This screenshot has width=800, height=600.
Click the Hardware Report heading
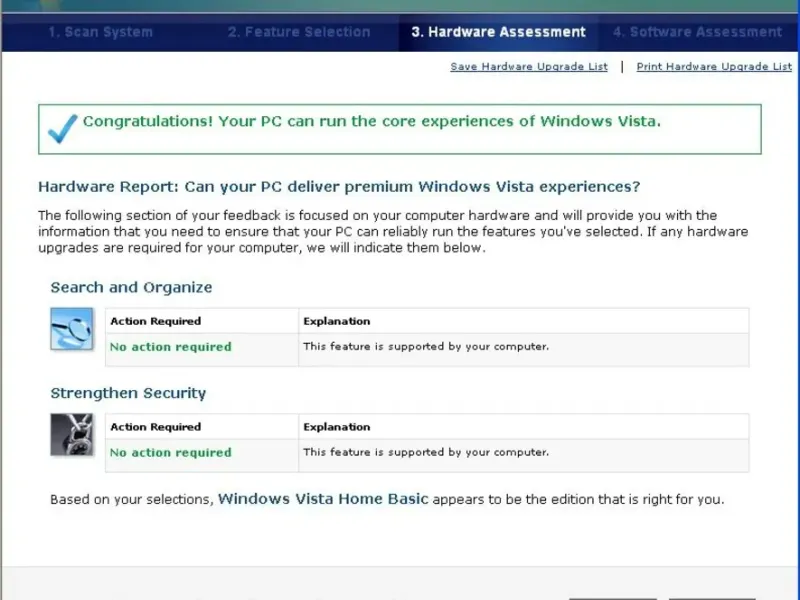point(339,187)
